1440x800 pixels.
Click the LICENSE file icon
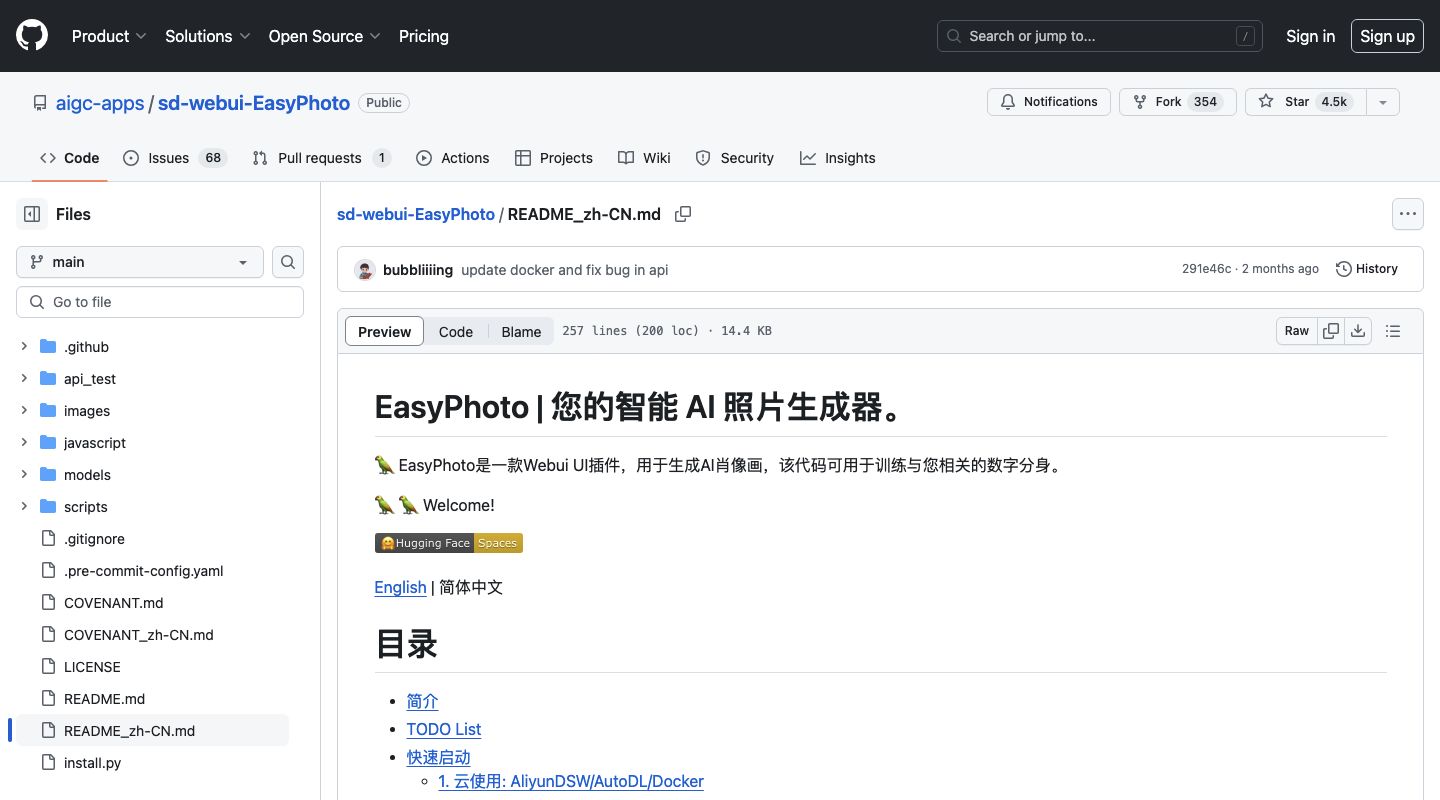click(48, 667)
